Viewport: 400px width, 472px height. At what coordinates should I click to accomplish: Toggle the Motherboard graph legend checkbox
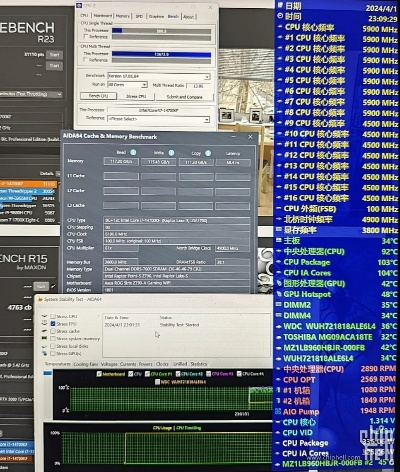99,374
